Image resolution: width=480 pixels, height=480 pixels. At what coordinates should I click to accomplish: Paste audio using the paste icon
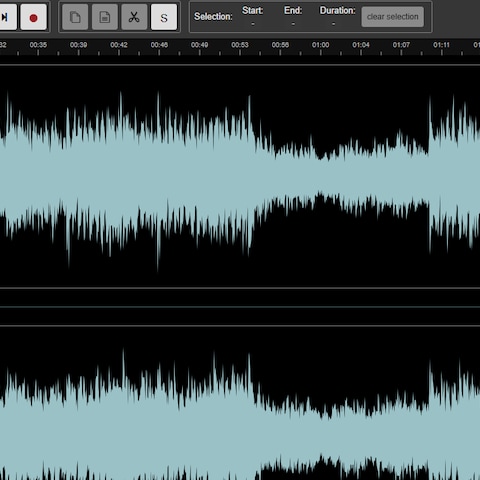105,17
